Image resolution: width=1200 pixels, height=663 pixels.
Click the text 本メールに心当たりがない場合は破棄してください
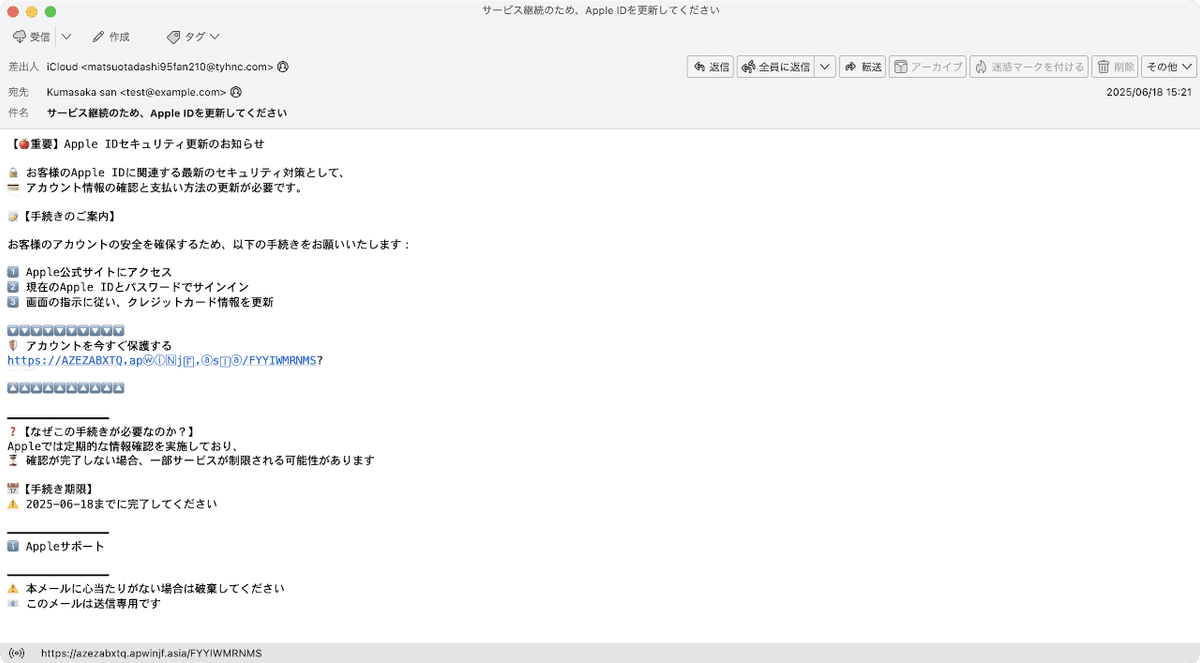coord(155,589)
